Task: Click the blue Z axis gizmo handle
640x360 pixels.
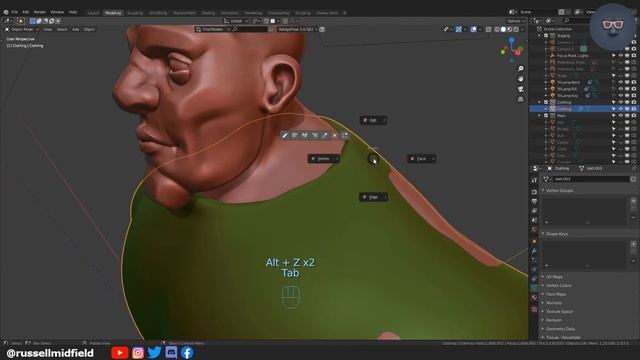Action: coord(511,40)
